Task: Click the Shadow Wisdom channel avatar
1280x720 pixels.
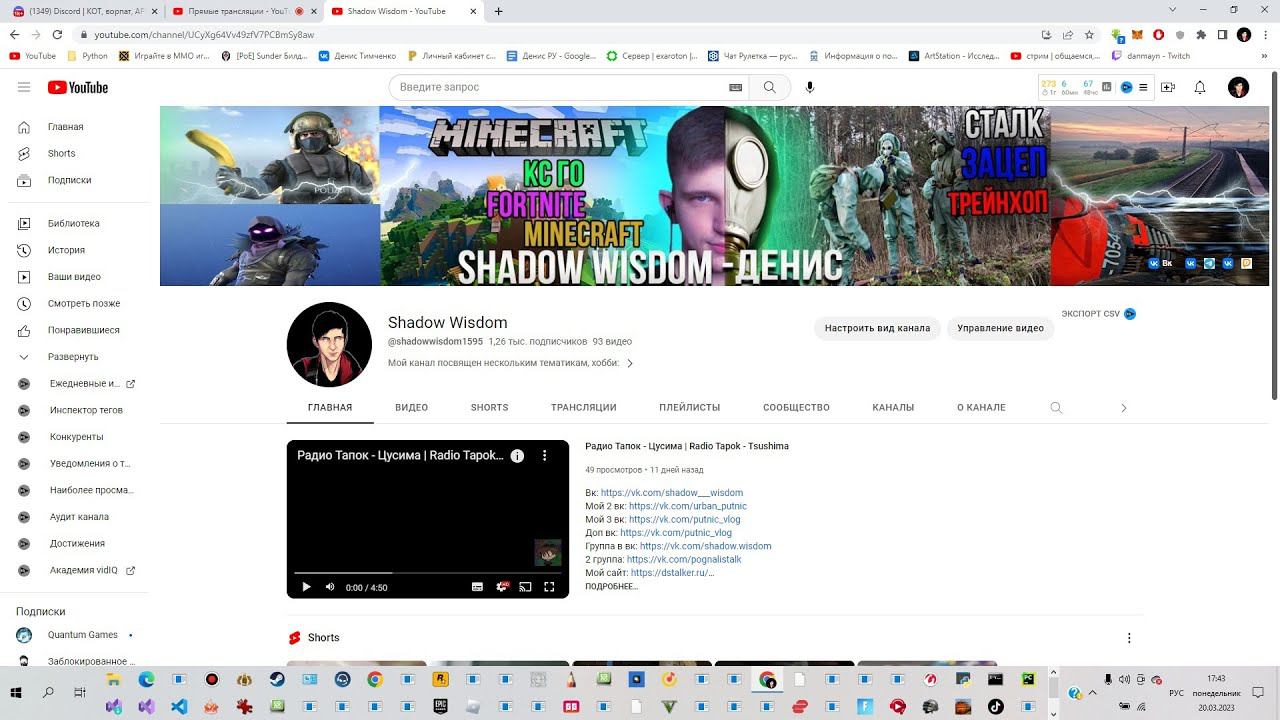Action: 329,344
